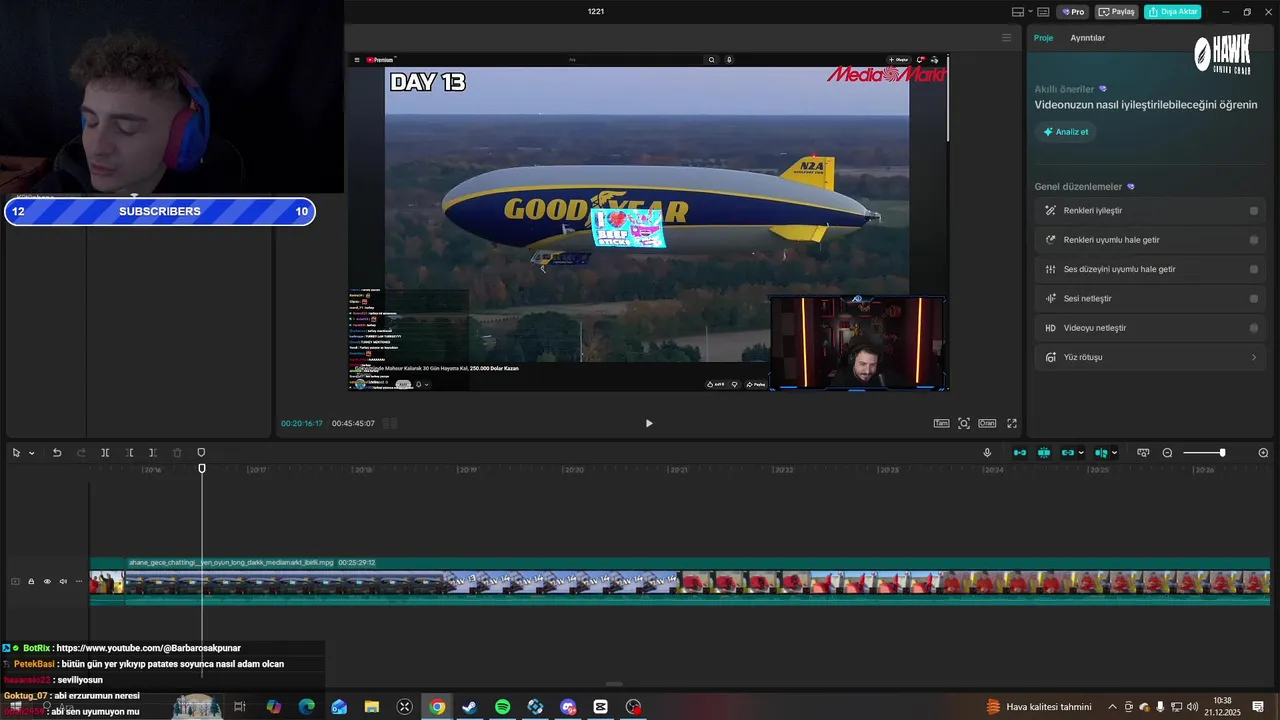Toggle the linkage option

pyautogui.click(x=1067, y=453)
